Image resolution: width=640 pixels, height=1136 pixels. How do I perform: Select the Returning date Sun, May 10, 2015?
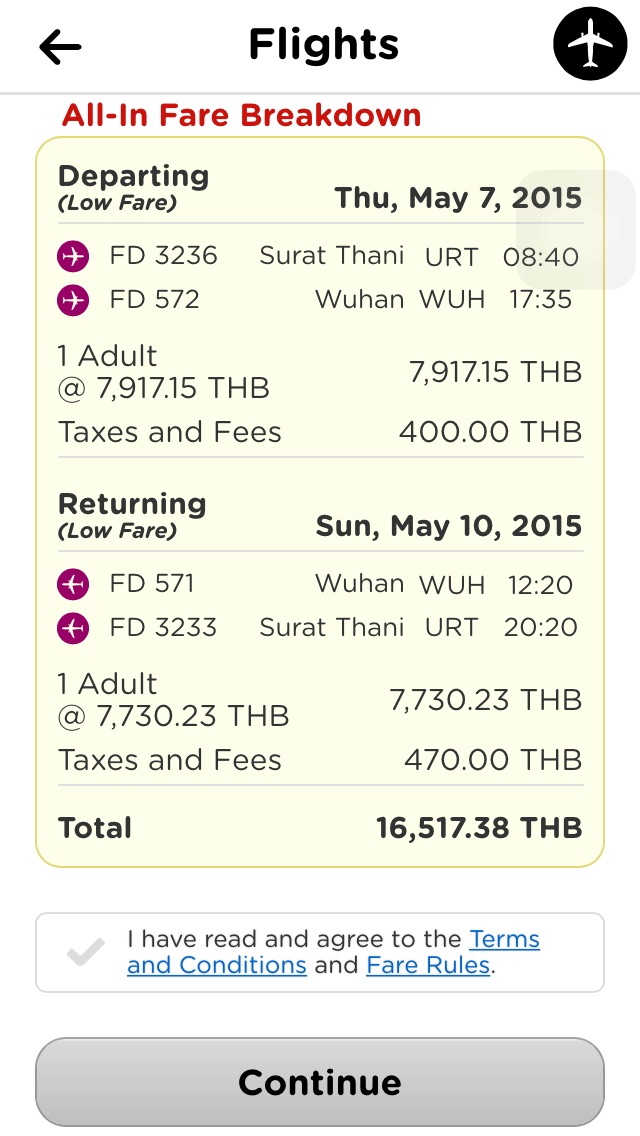(449, 525)
